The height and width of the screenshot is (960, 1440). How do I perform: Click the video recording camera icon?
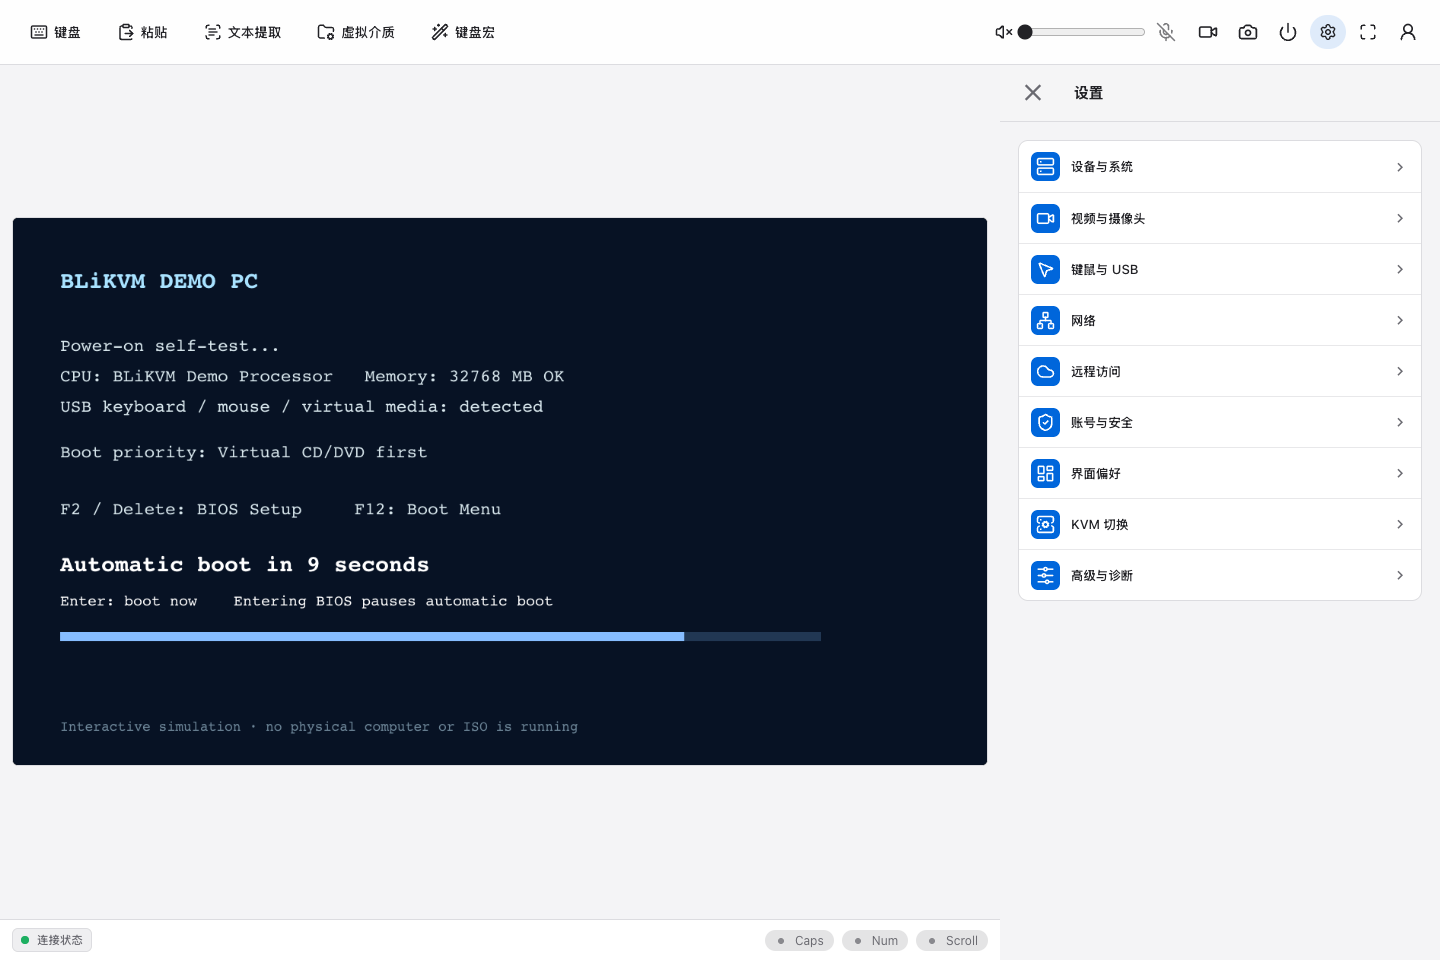click(x=1208, y=32)
